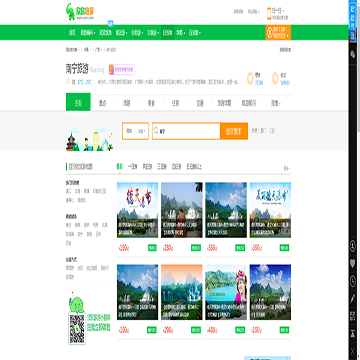The height and width of the screenshot is (360, 360).
Task: Open the search category dropdown left of search box
Action: coord(135,131)
